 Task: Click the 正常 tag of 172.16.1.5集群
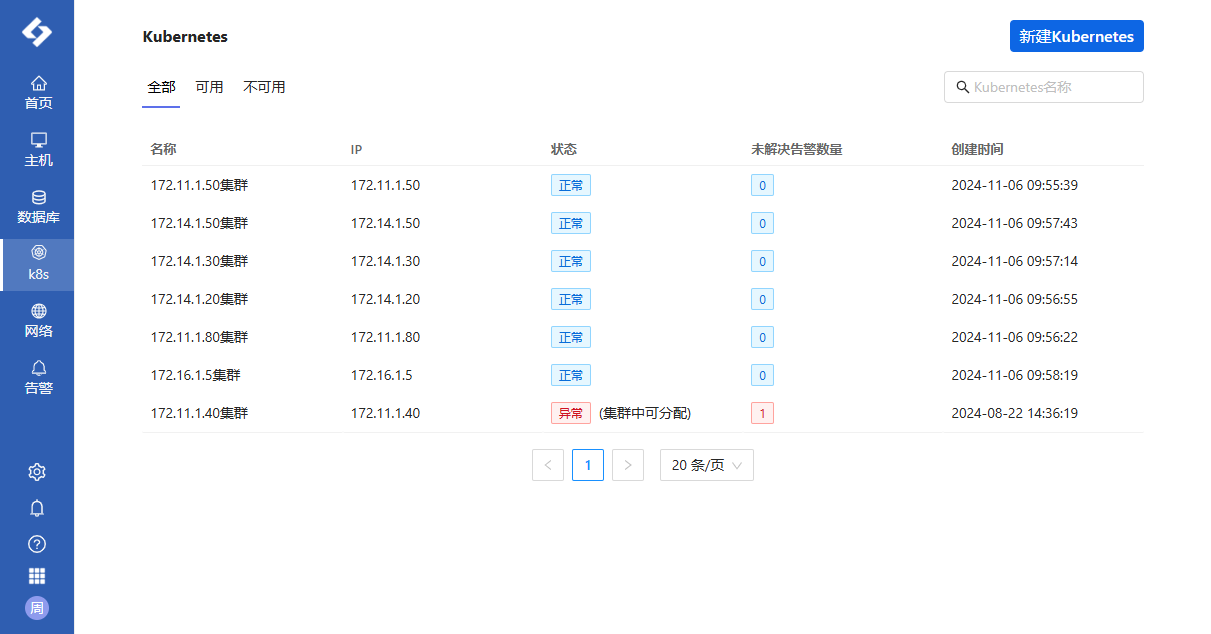coord(571,375)
